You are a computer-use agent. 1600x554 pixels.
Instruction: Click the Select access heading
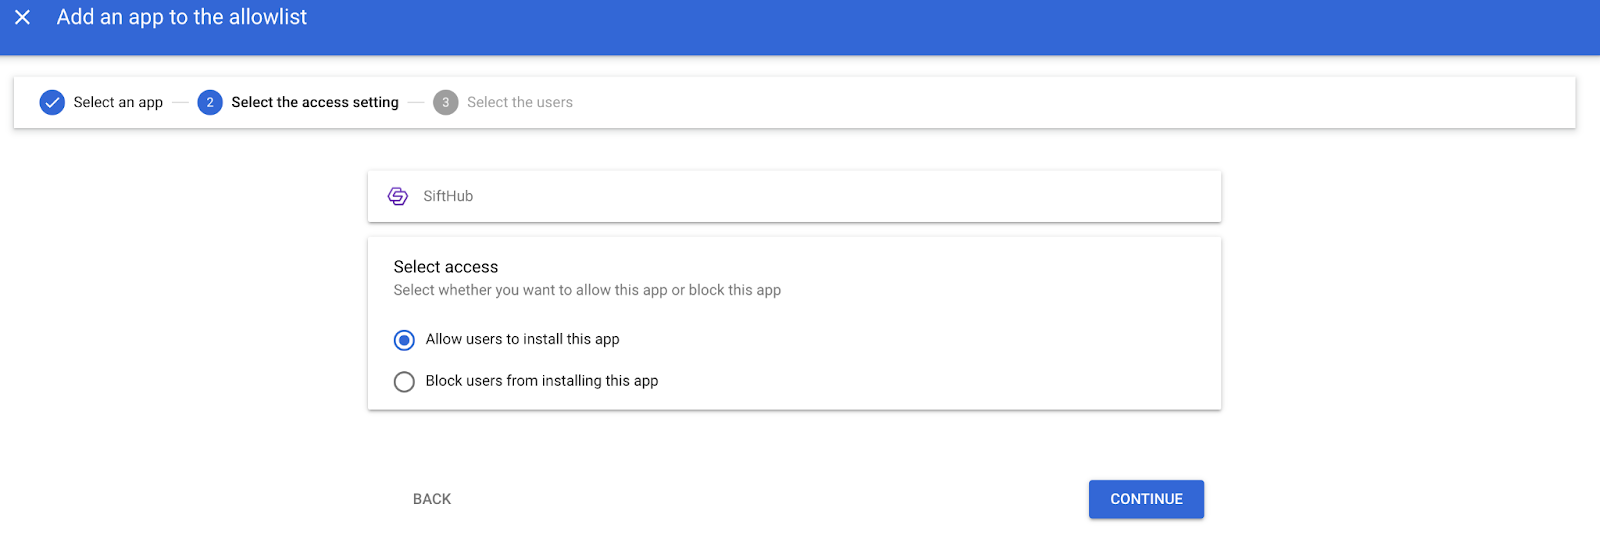coord(446,267)
